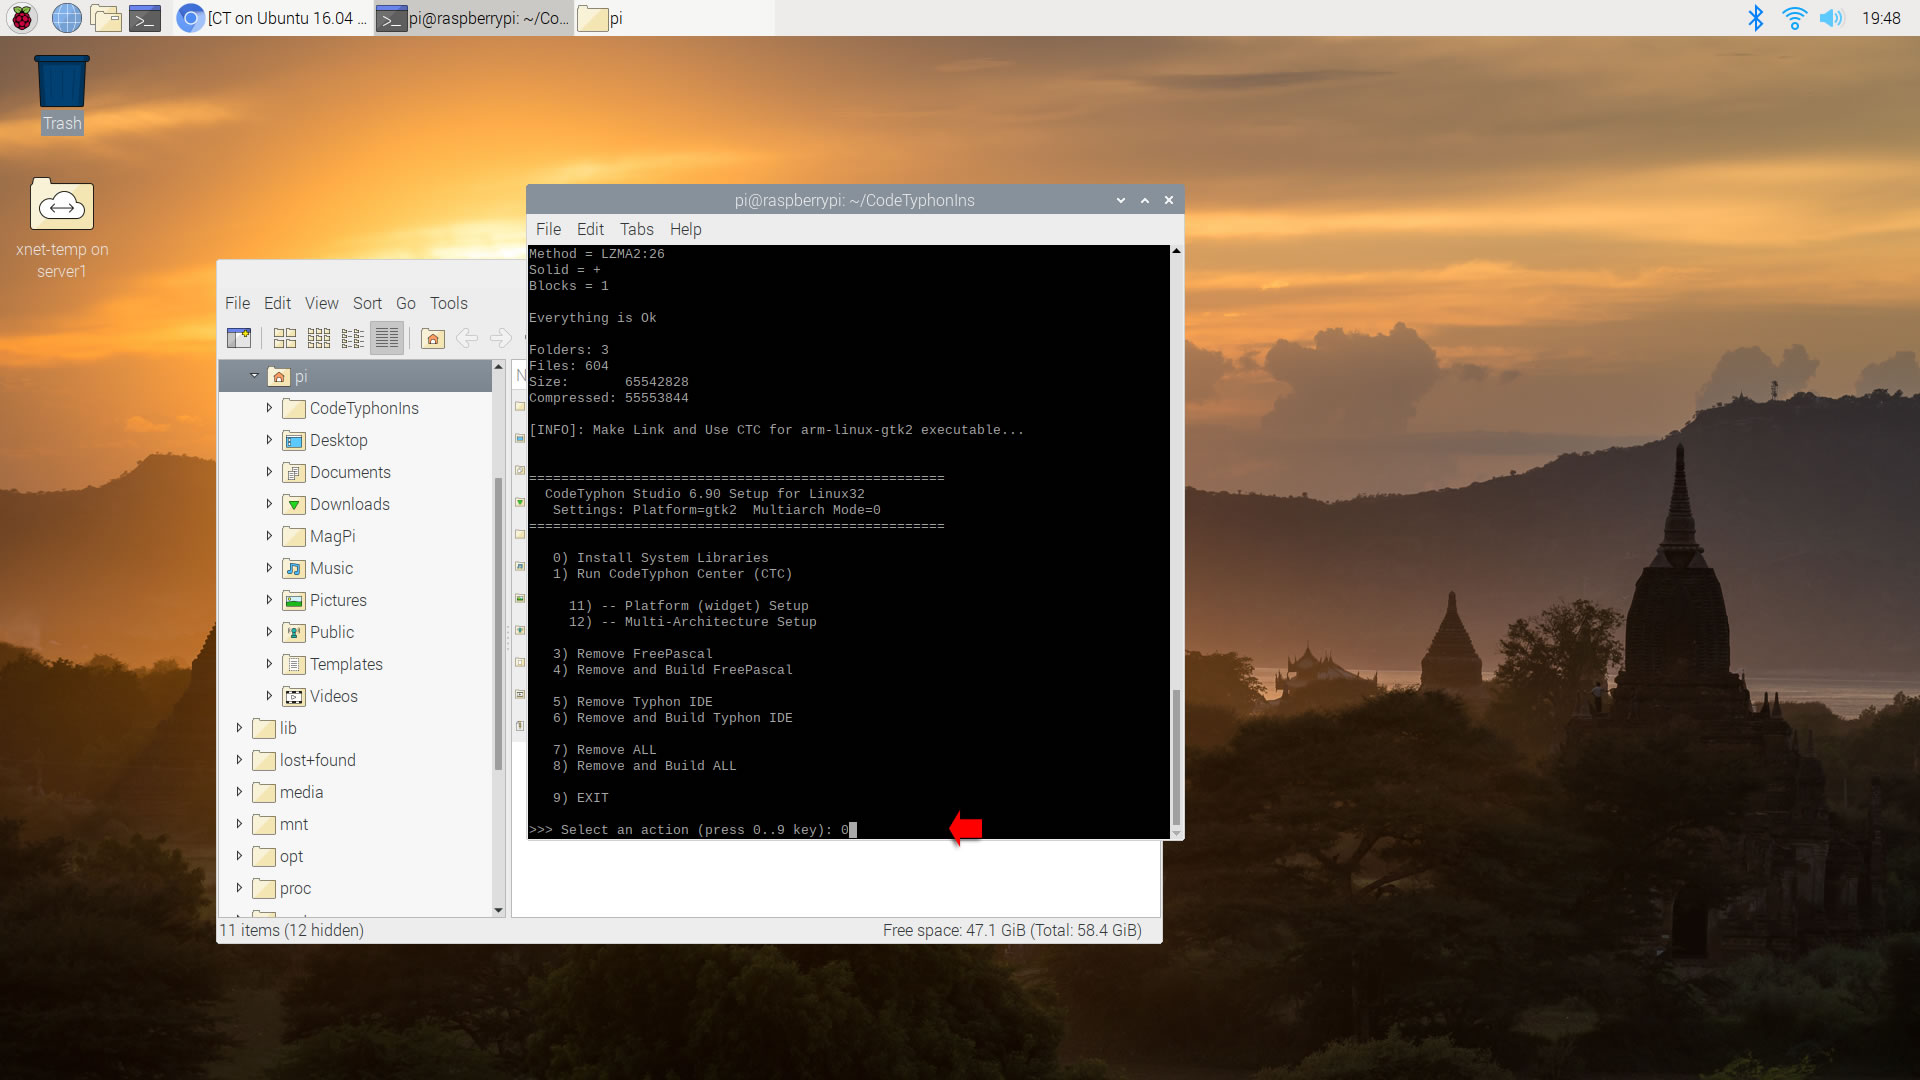Go to home folder toolbar icon
The image size is (1920, 1080).
click(433, 338)
